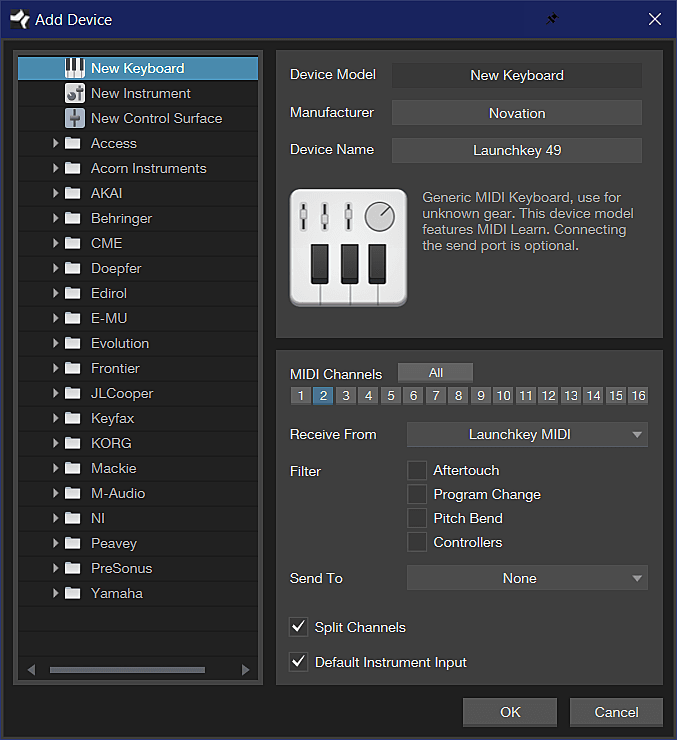The width and height of the screenshot is (677, 740).
Task: Click the Yamaha folder icon
Action: coord(72,593)
